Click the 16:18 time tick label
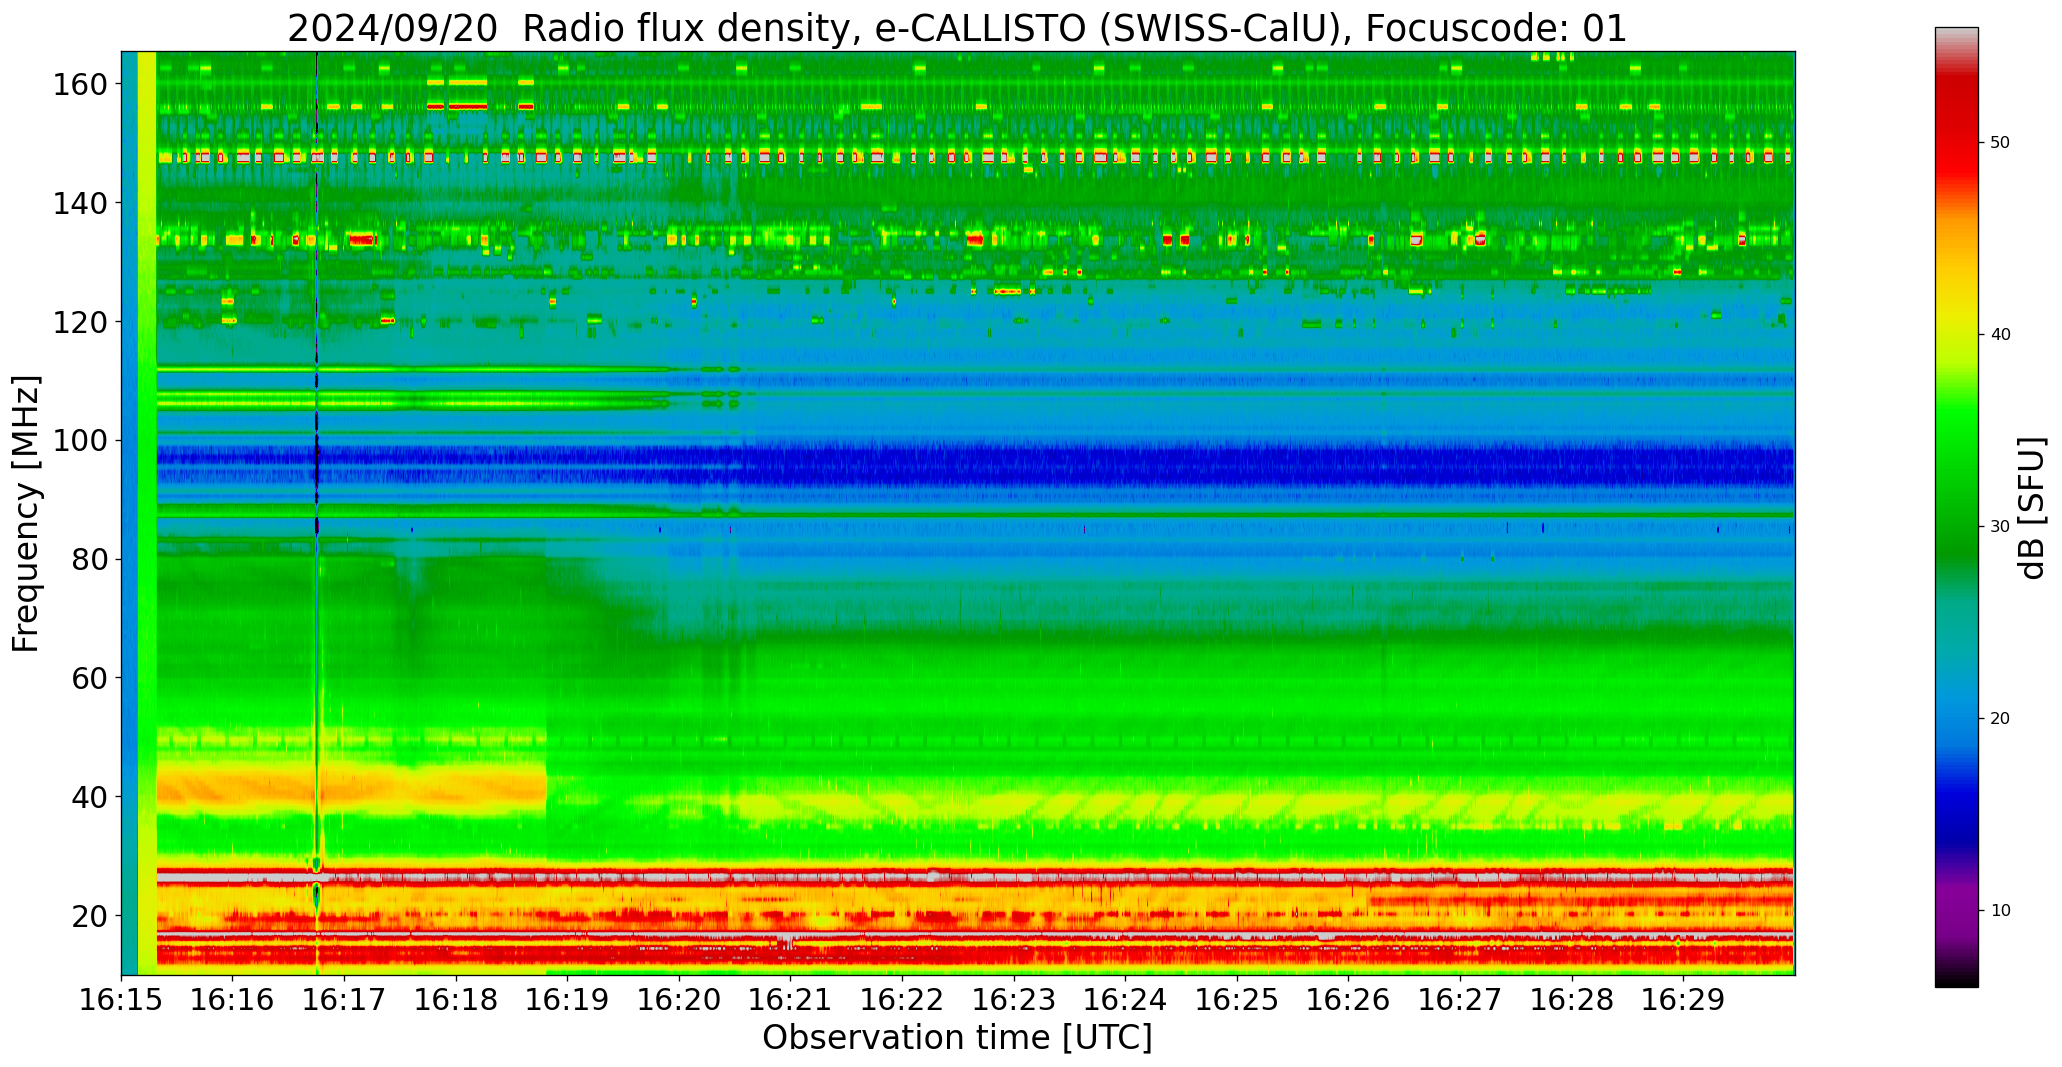Viewport: 2062px width, 1067px height. pos(456,1000)
